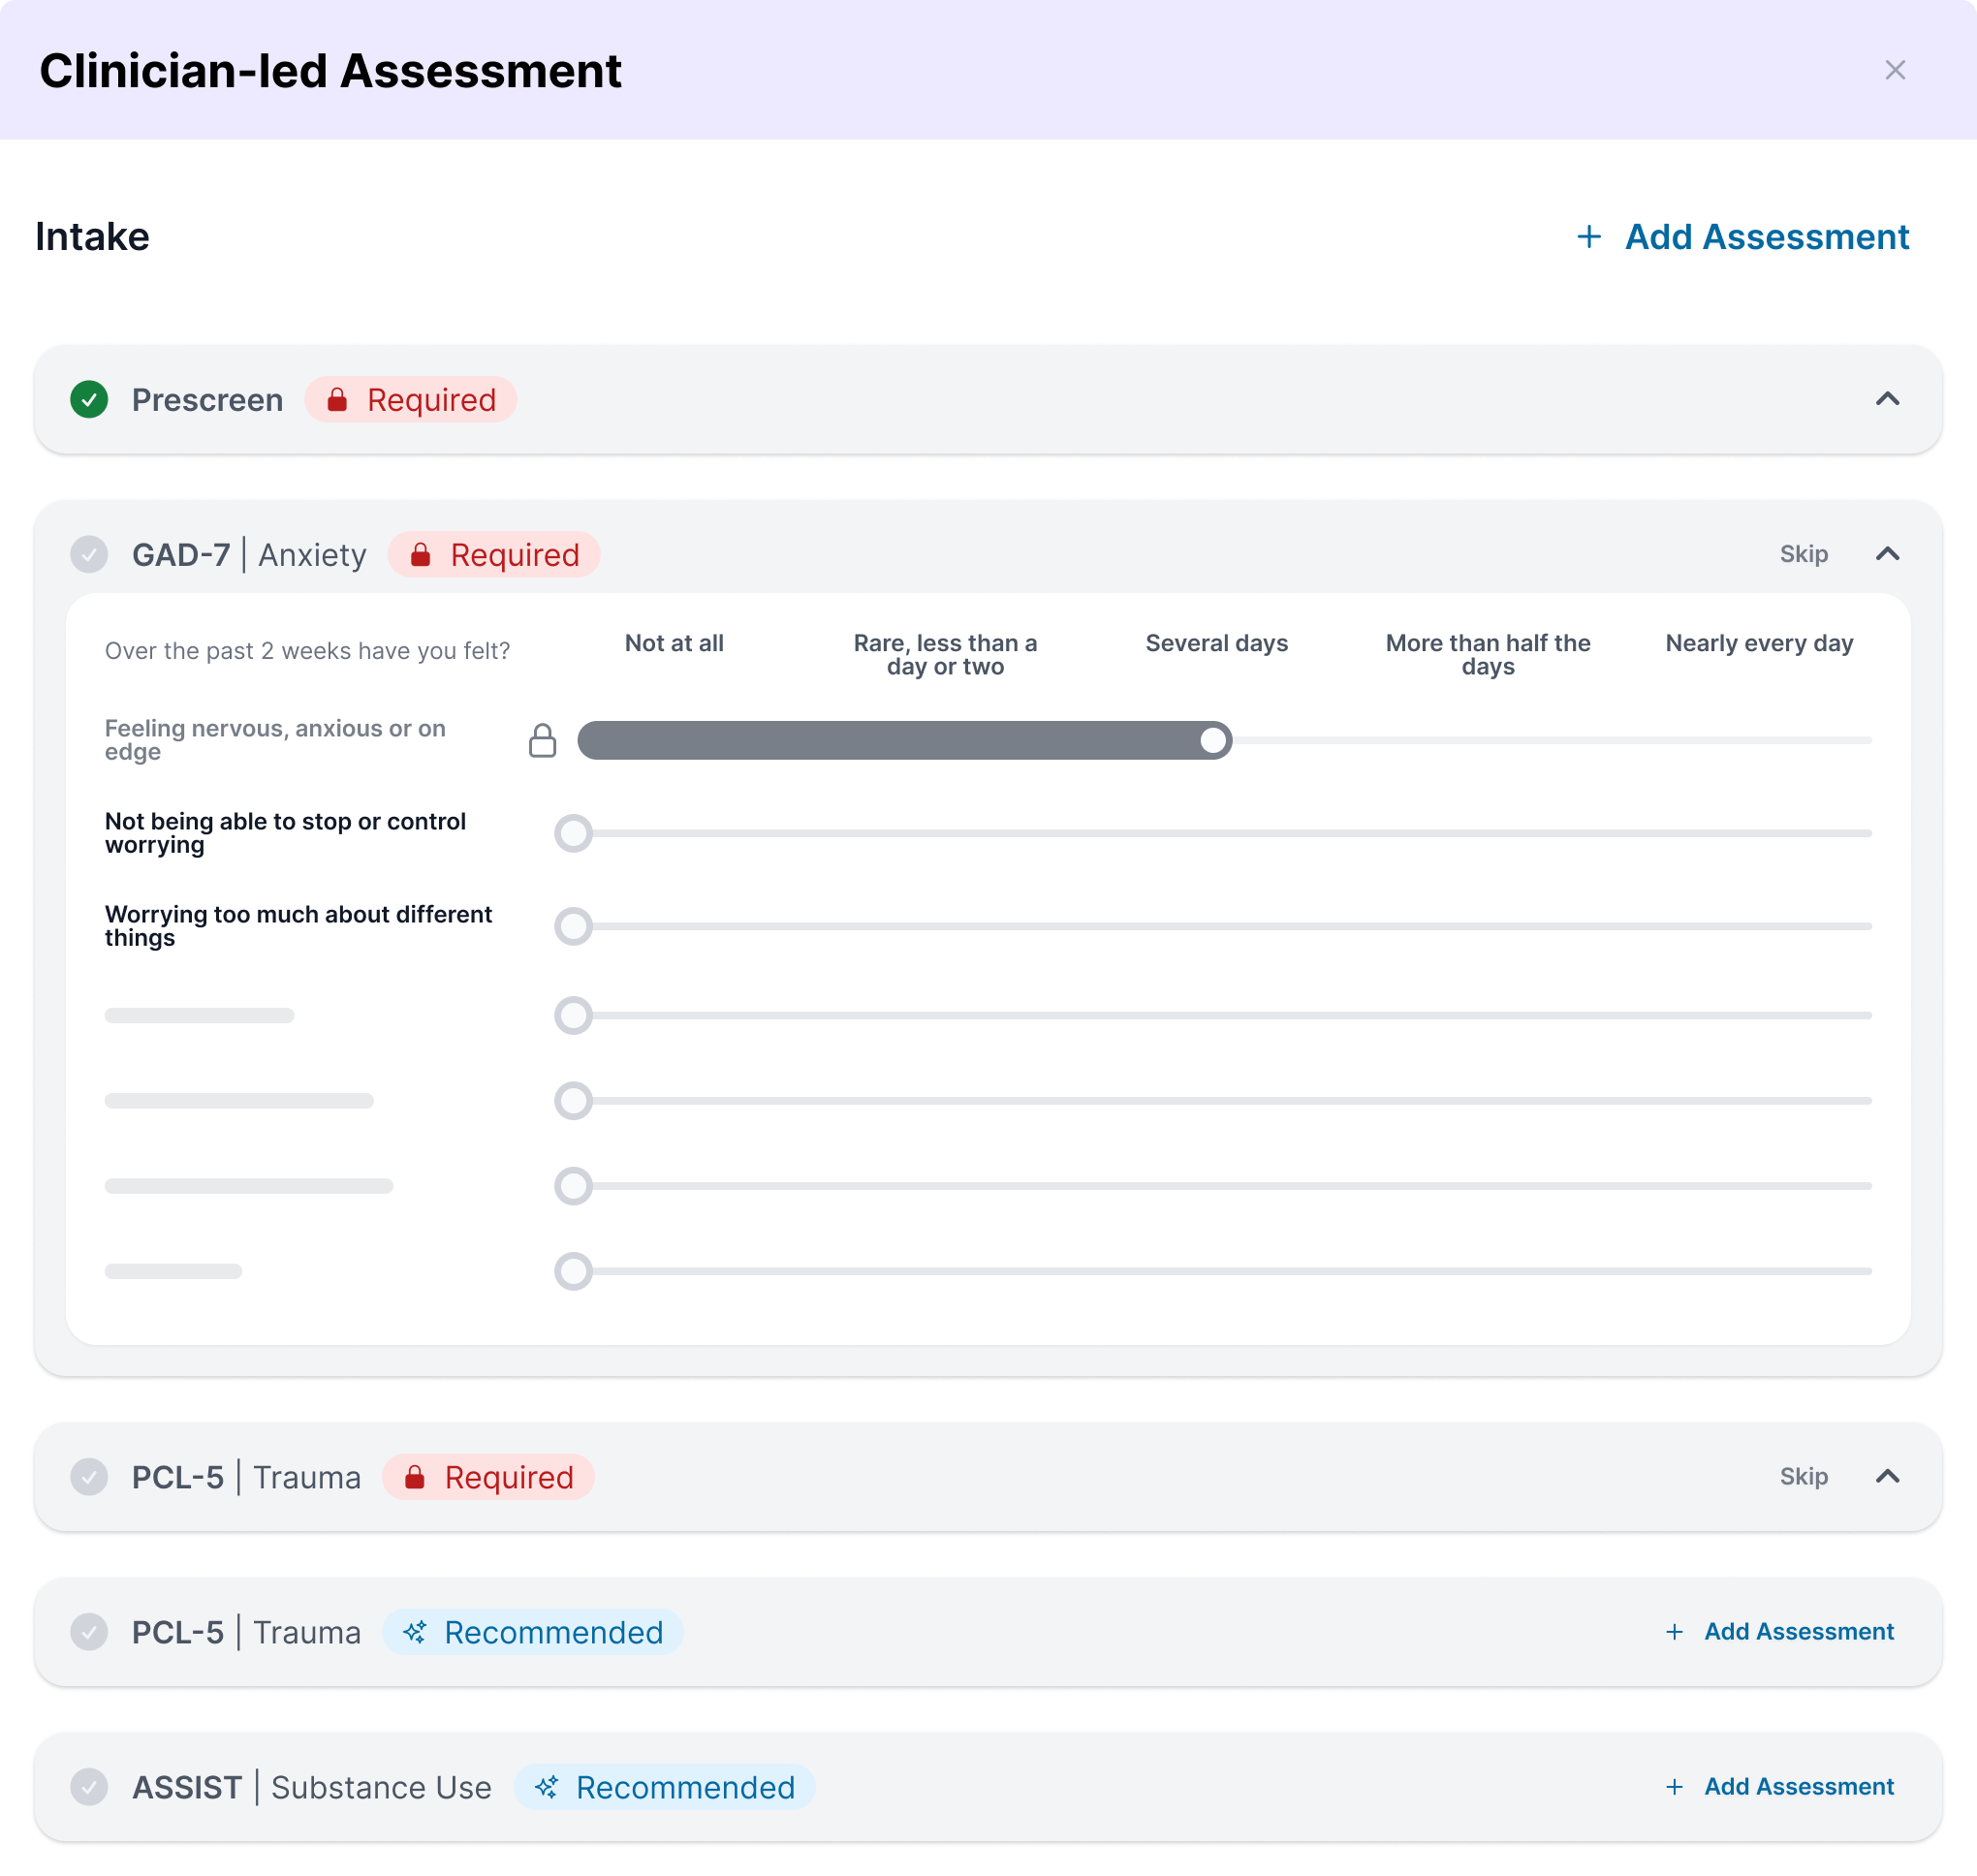This screenshot has height=1876, width=1977.
Task: Toggle the ASSIST Substance Use check circle
Action: click(89, 1786)
